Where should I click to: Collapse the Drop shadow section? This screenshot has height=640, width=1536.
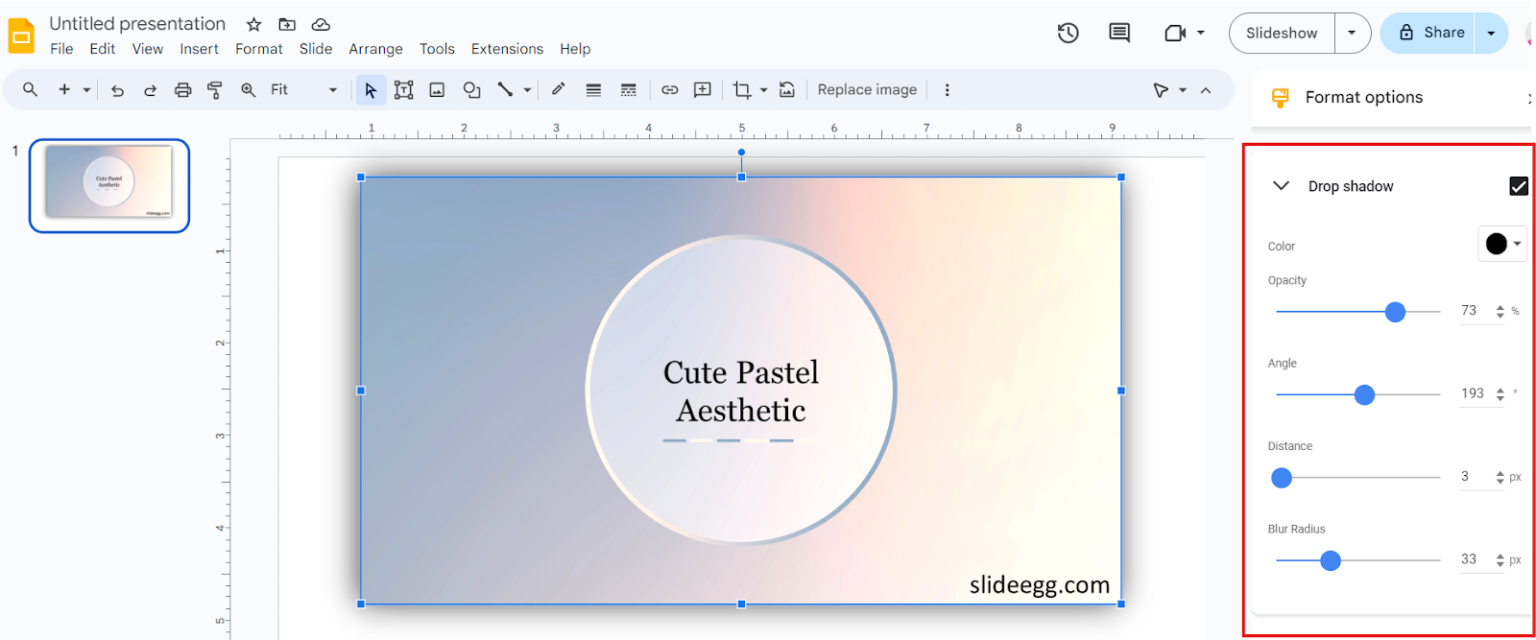(x=1281, y=185)
